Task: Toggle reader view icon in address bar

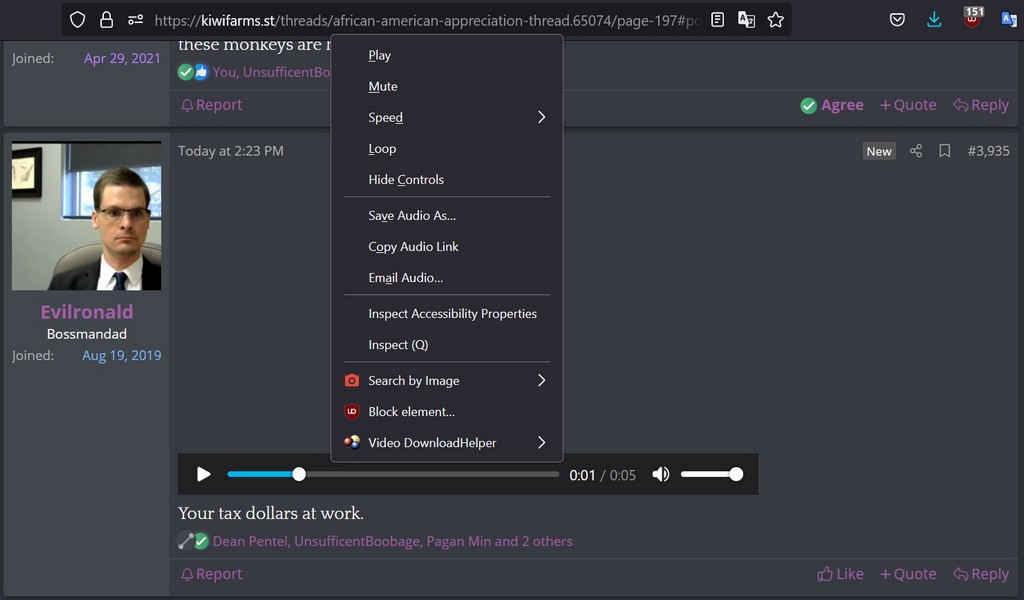Action: coord(717,20)
